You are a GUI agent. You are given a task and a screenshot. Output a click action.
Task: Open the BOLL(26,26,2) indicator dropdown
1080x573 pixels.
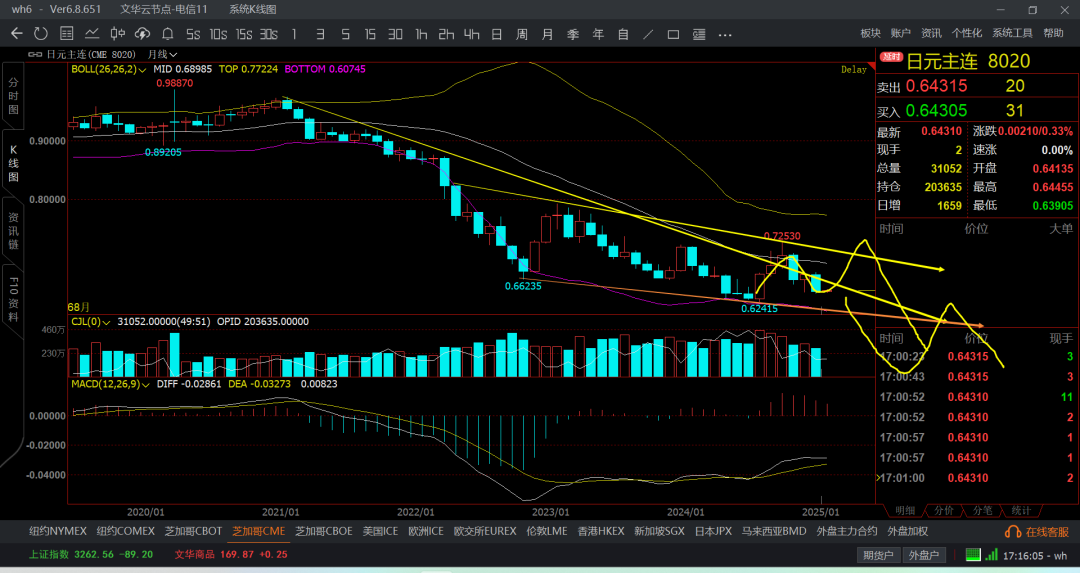(110, 70)
